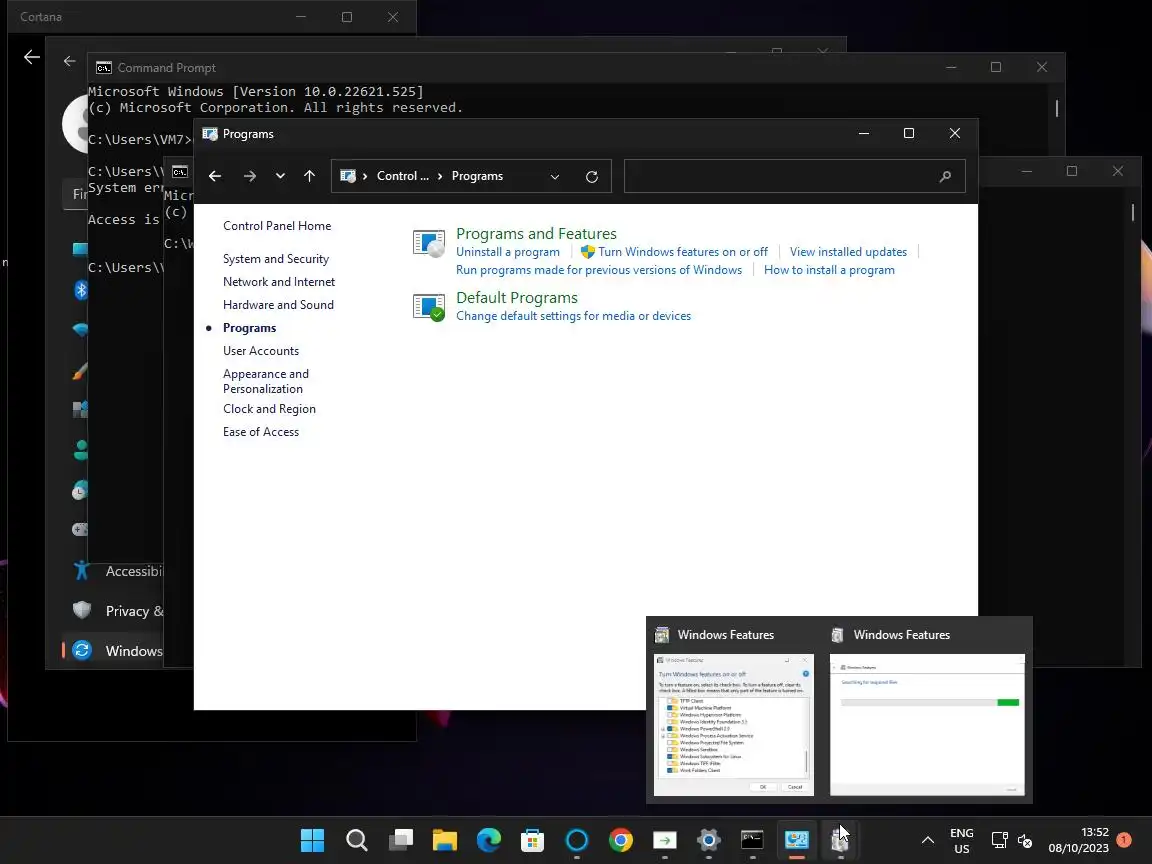
Task: Open Microsoft Store from taskbar
Action: click(533, 840)
